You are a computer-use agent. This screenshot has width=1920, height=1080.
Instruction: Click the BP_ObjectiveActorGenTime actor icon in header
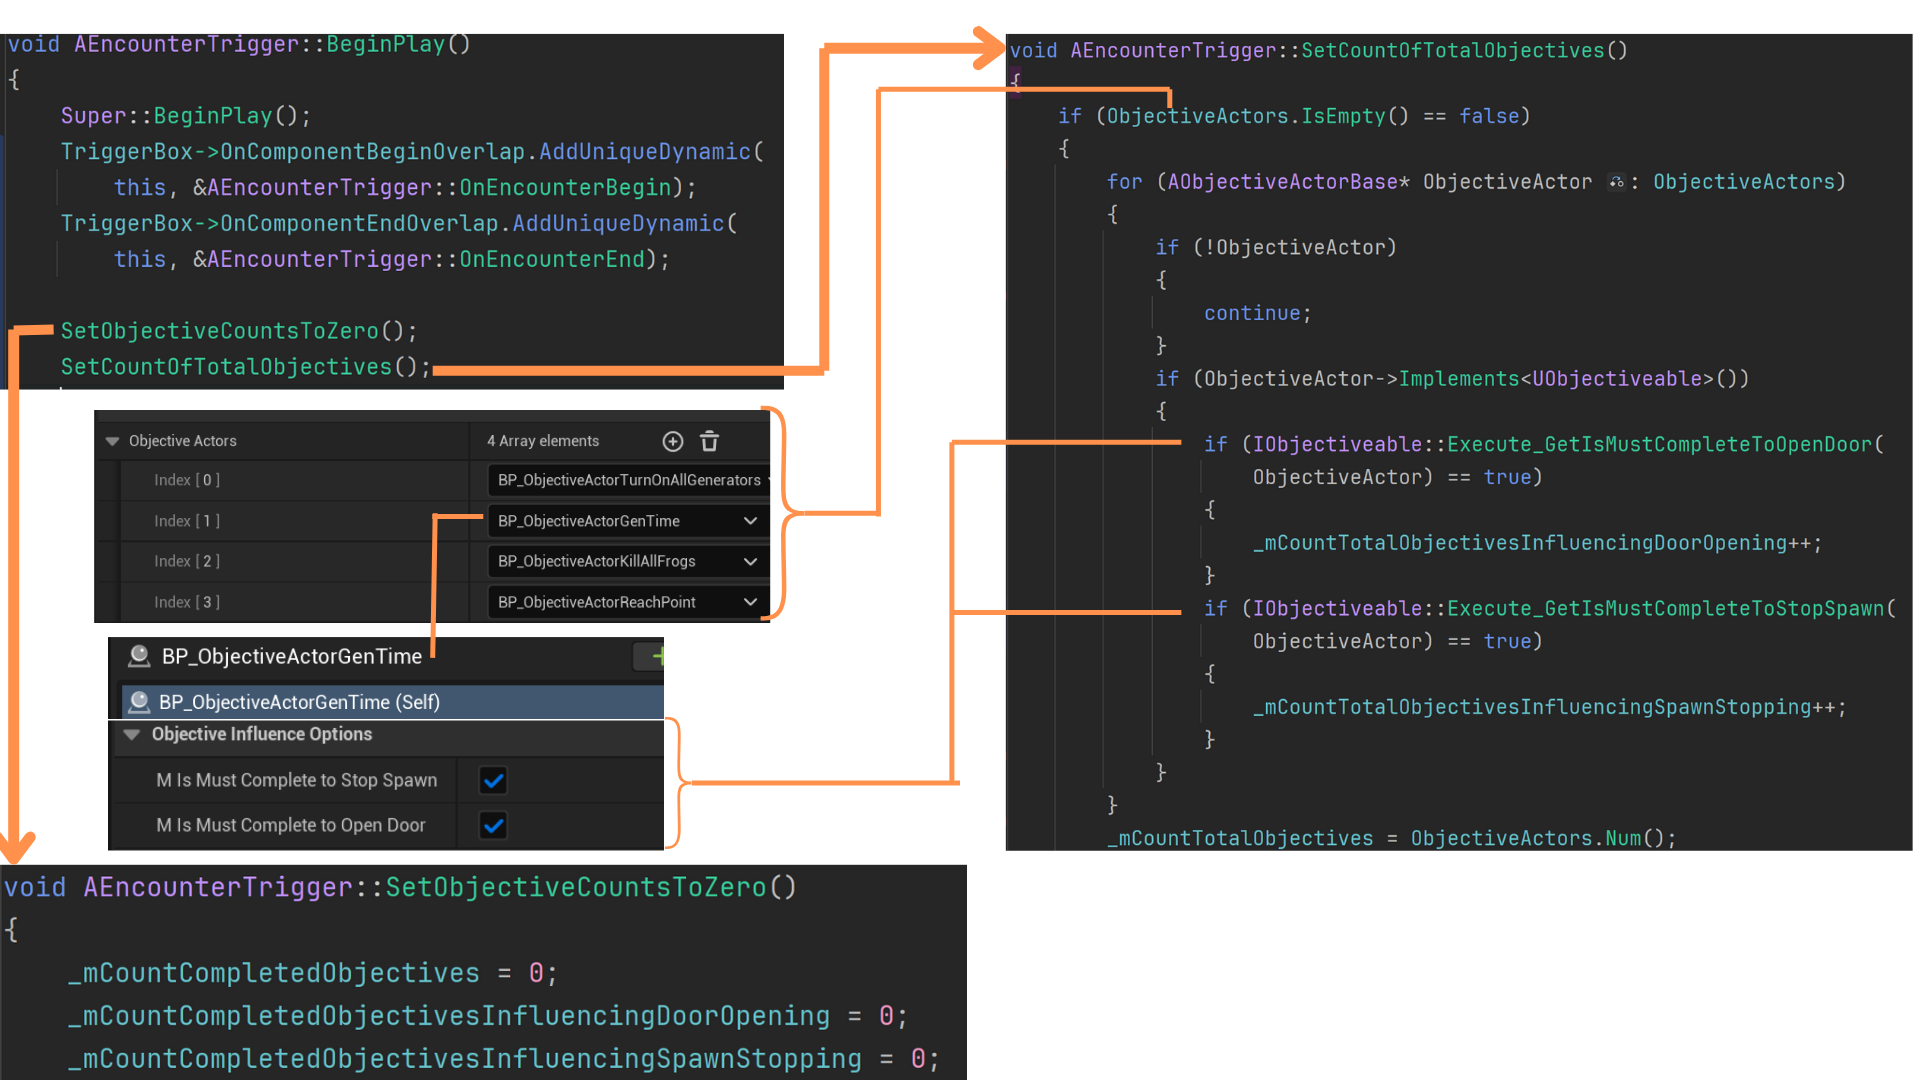[x=139, y=656]
